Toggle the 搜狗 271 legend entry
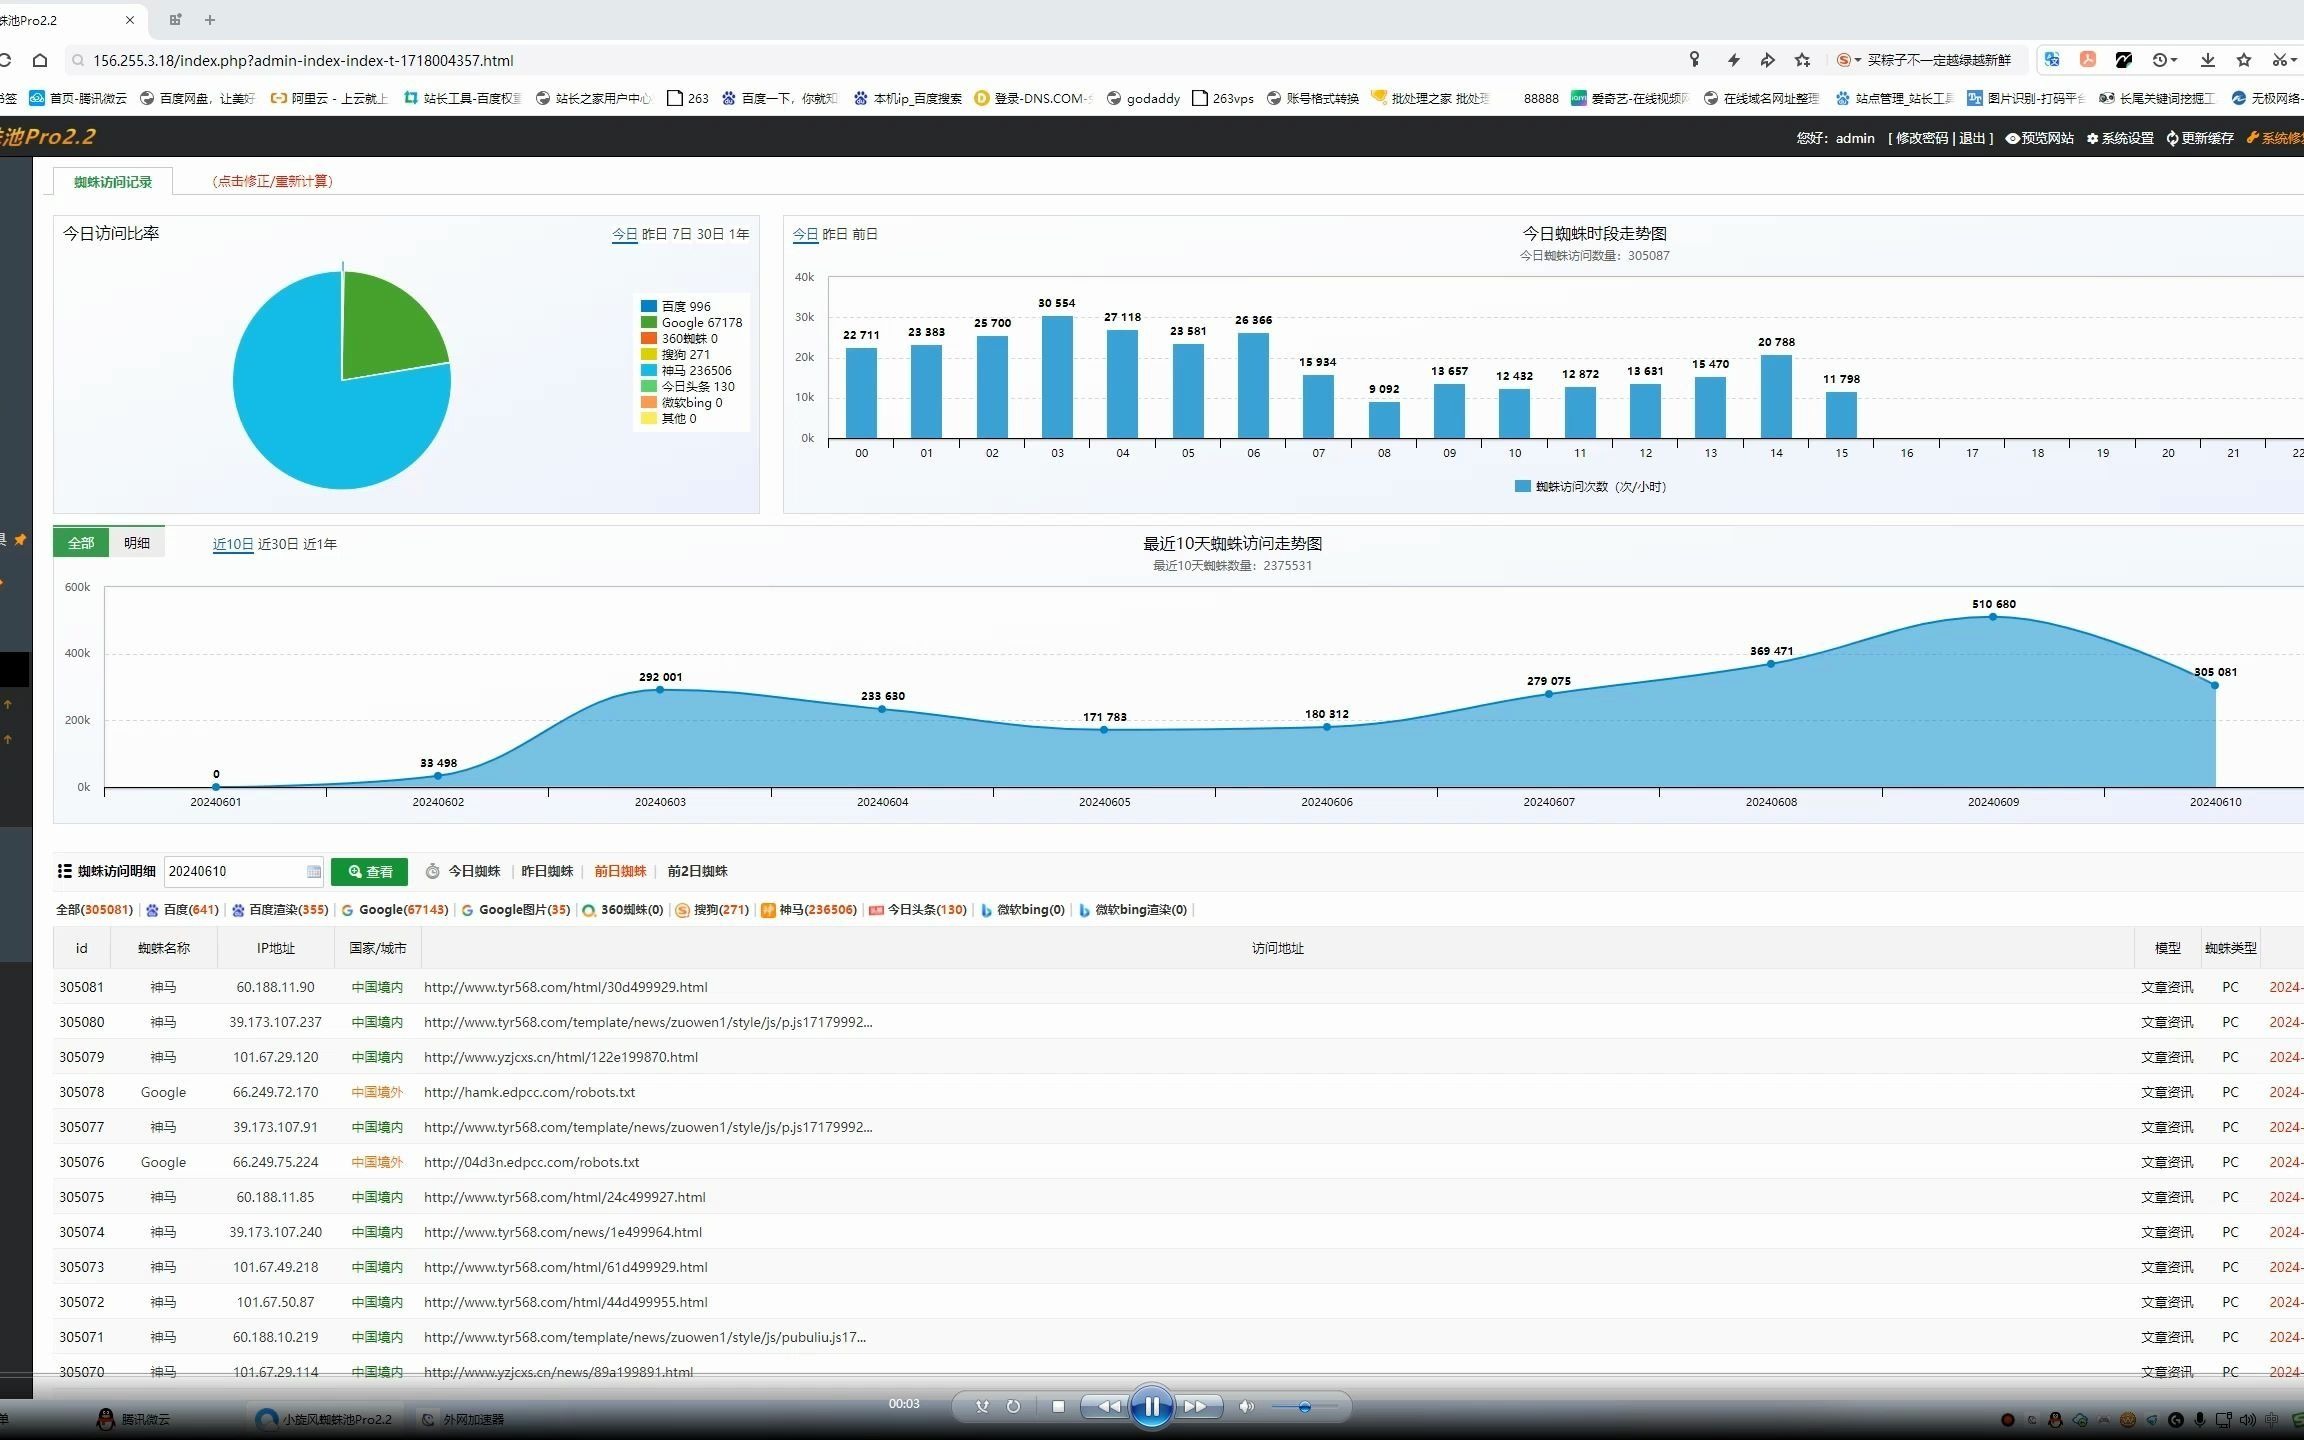Screen dimensions: 2304x1440 [675, 354]
